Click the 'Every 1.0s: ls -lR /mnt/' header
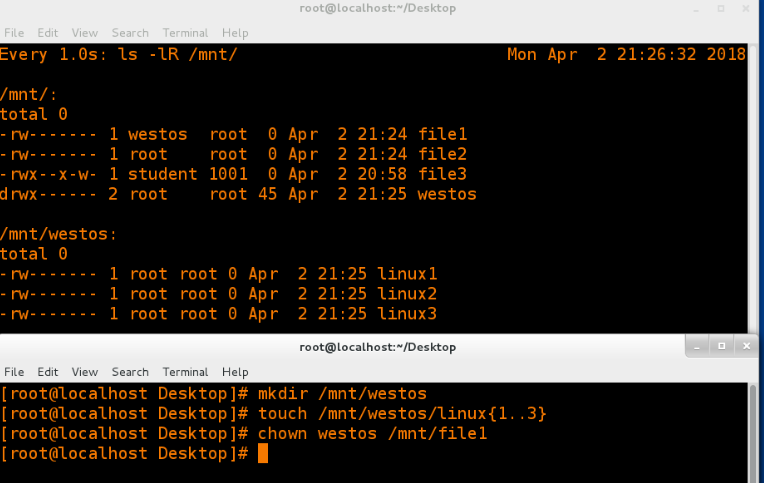The height and width of the screenshot is (483, 764). click(119, 54)
